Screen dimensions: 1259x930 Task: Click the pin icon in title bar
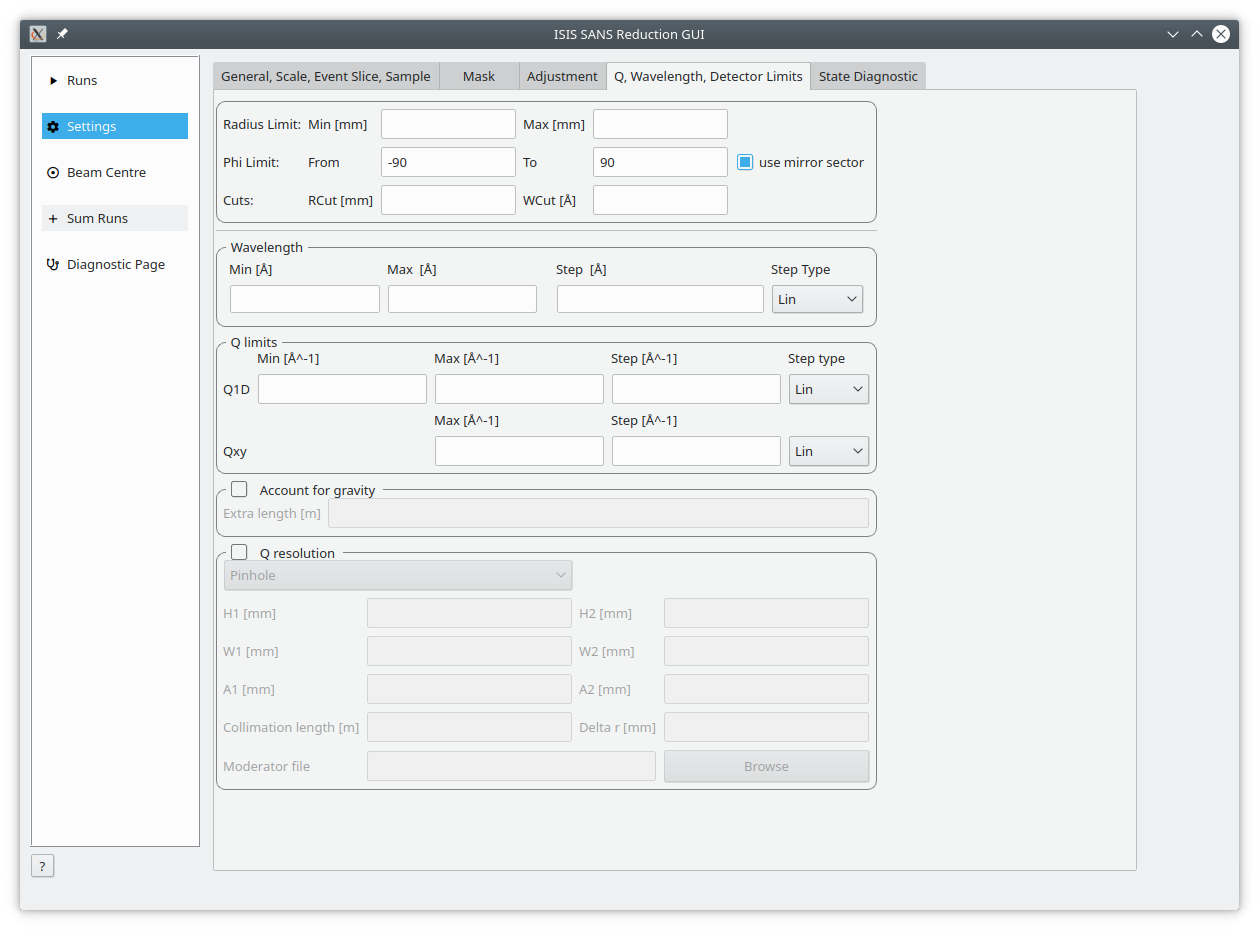click(x=62, y=34)
